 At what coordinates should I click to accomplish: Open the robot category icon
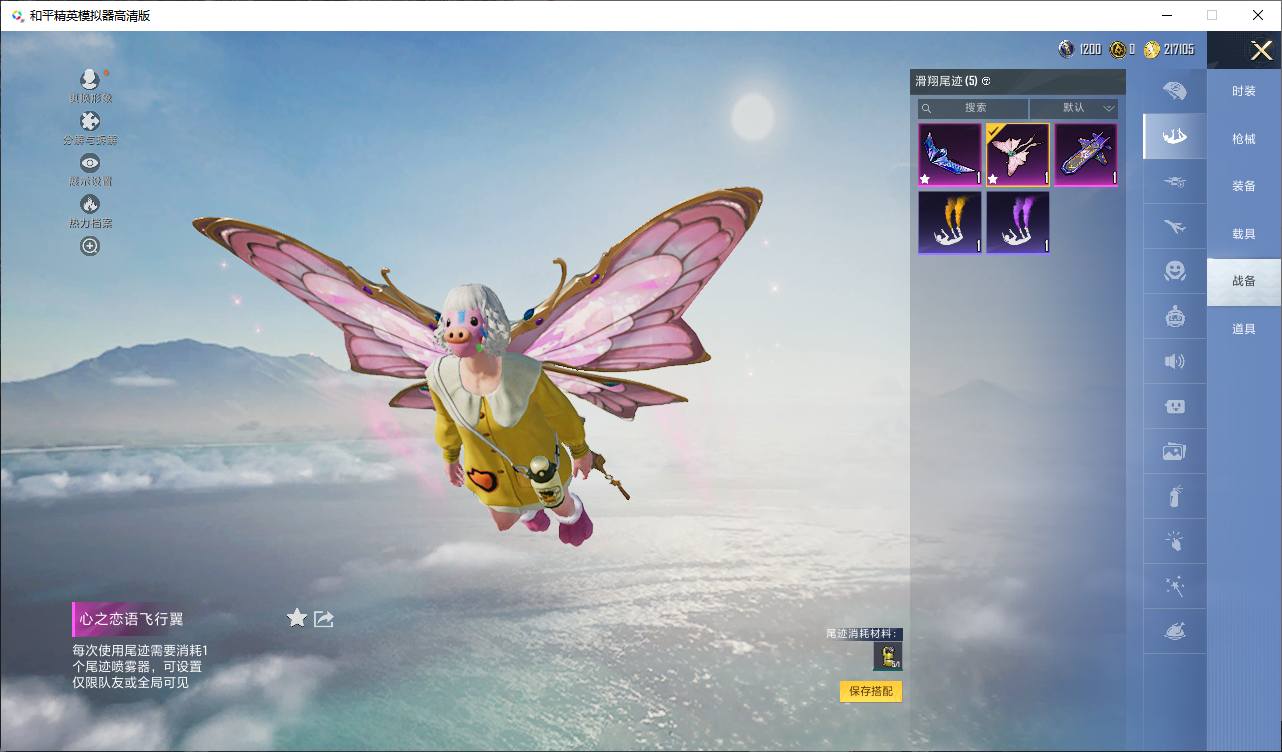coord(1175,316)
